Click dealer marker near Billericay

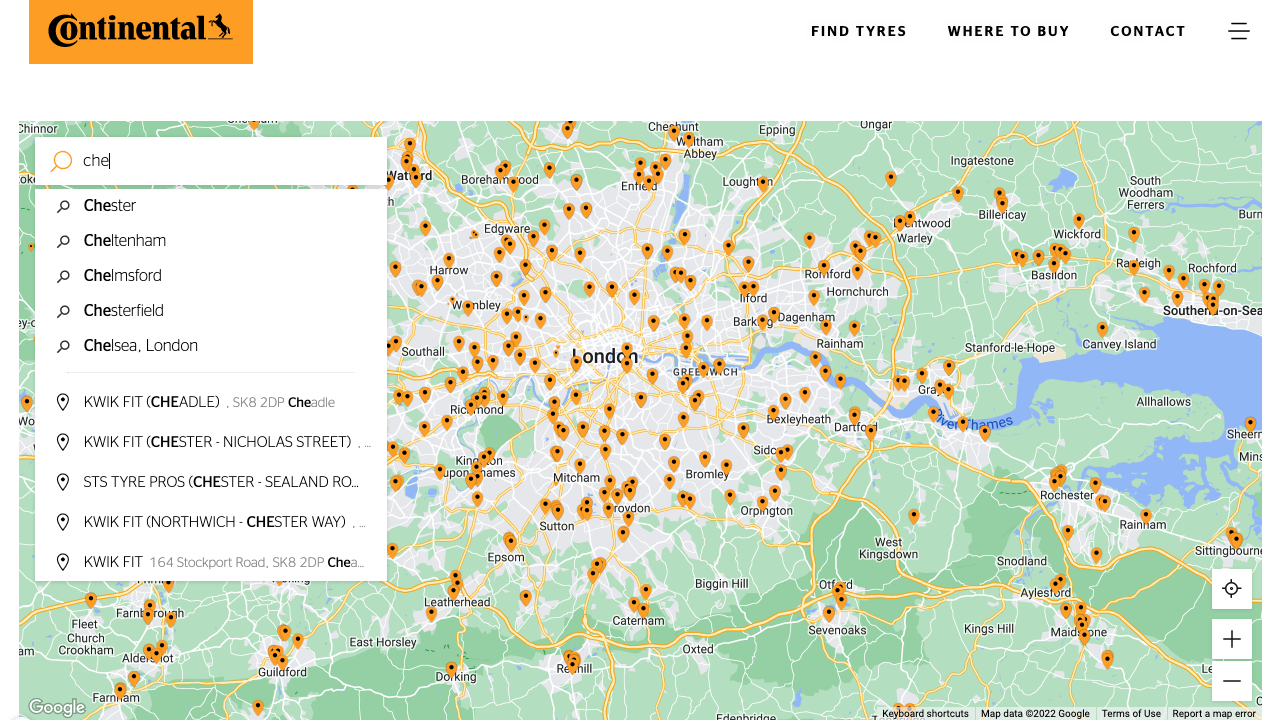[x=1001, y=203]
